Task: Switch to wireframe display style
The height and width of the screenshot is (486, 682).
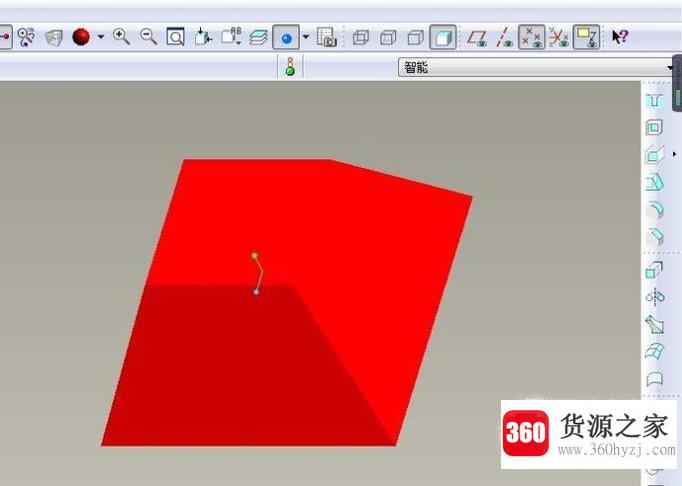Action: (x=361, y=37)
